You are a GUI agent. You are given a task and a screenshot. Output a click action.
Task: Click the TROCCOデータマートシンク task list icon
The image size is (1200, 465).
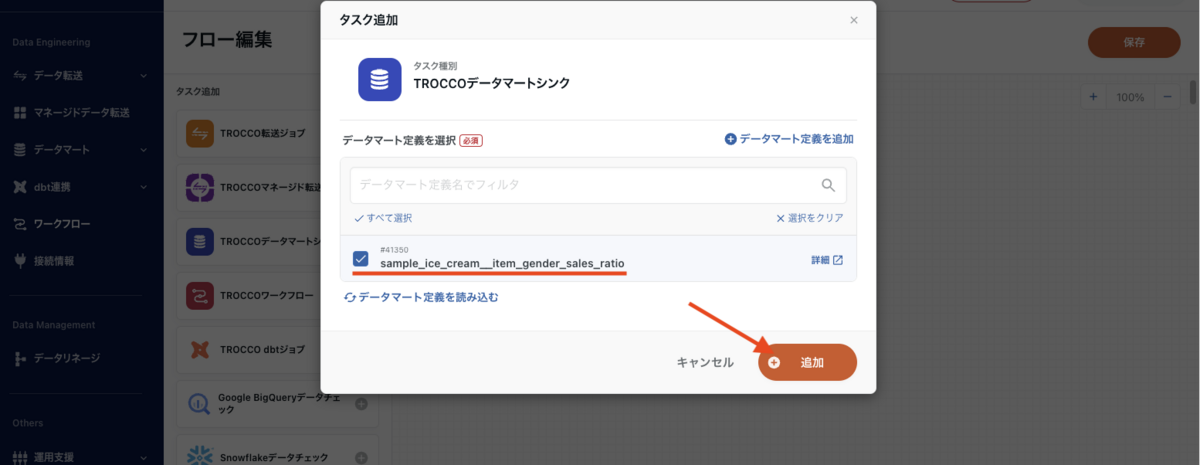pyautogui.click(x=201, y=241)
